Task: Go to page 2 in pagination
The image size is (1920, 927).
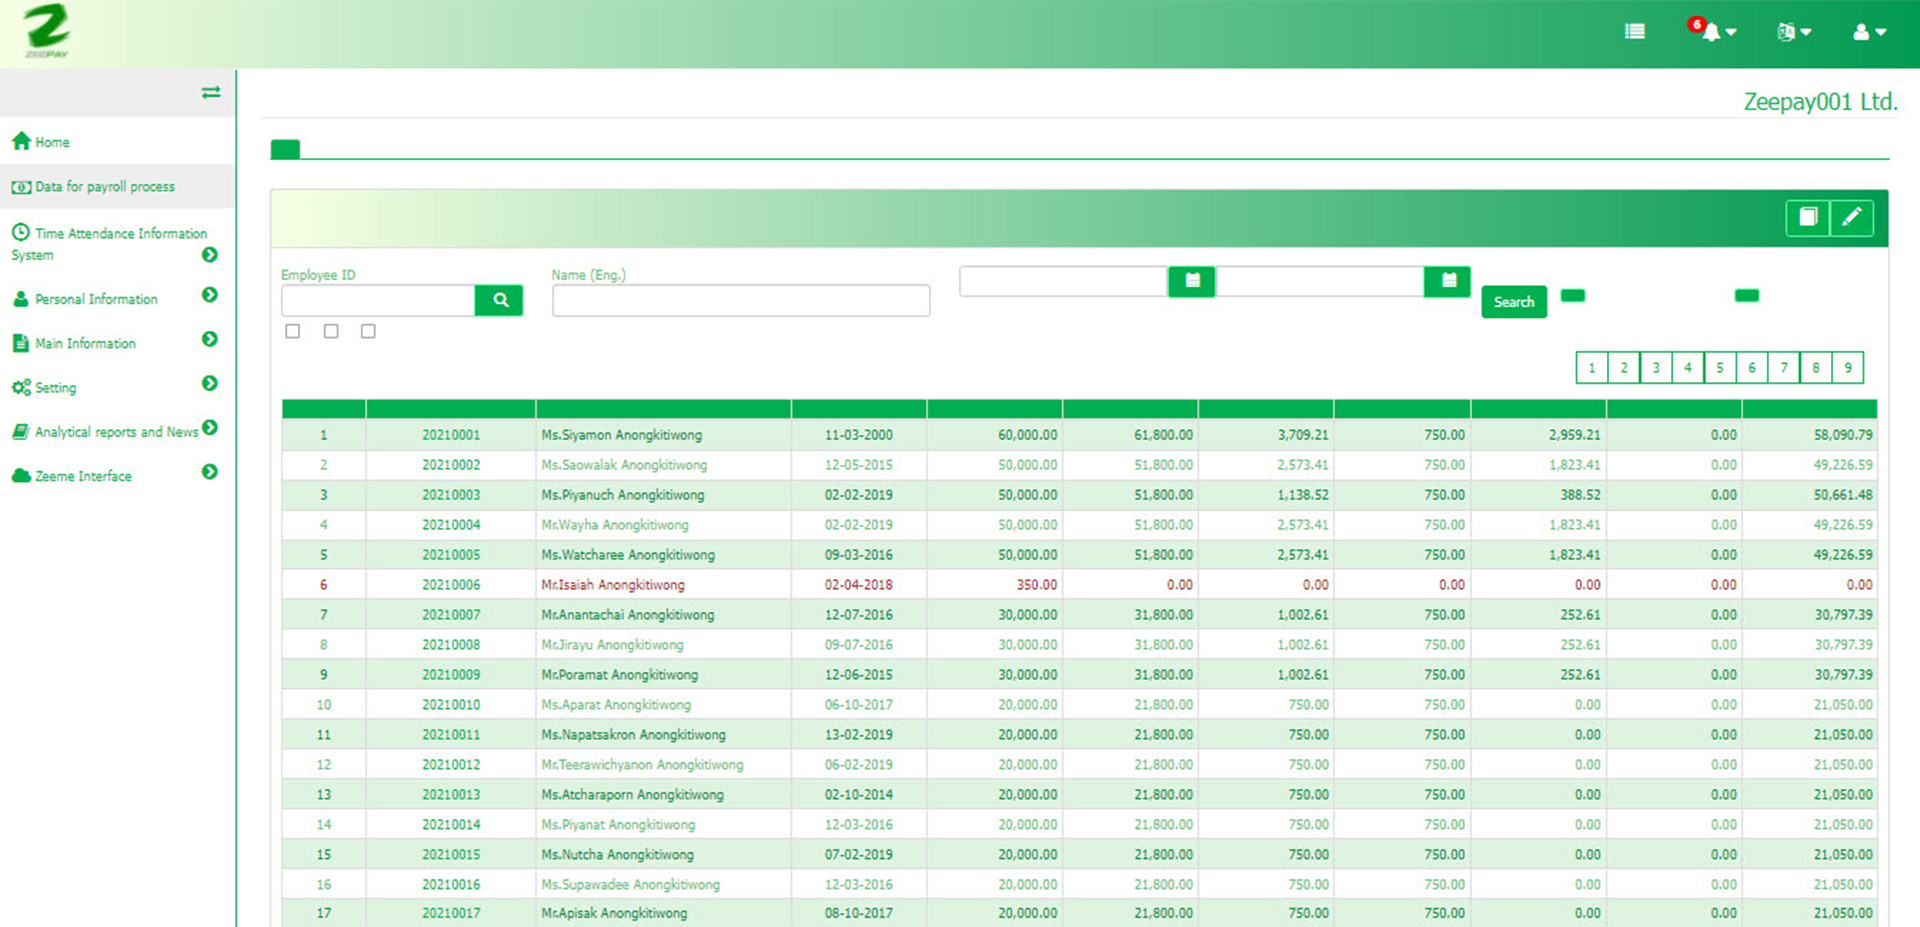Action: pyautogui.click(x=1624, y=368)
